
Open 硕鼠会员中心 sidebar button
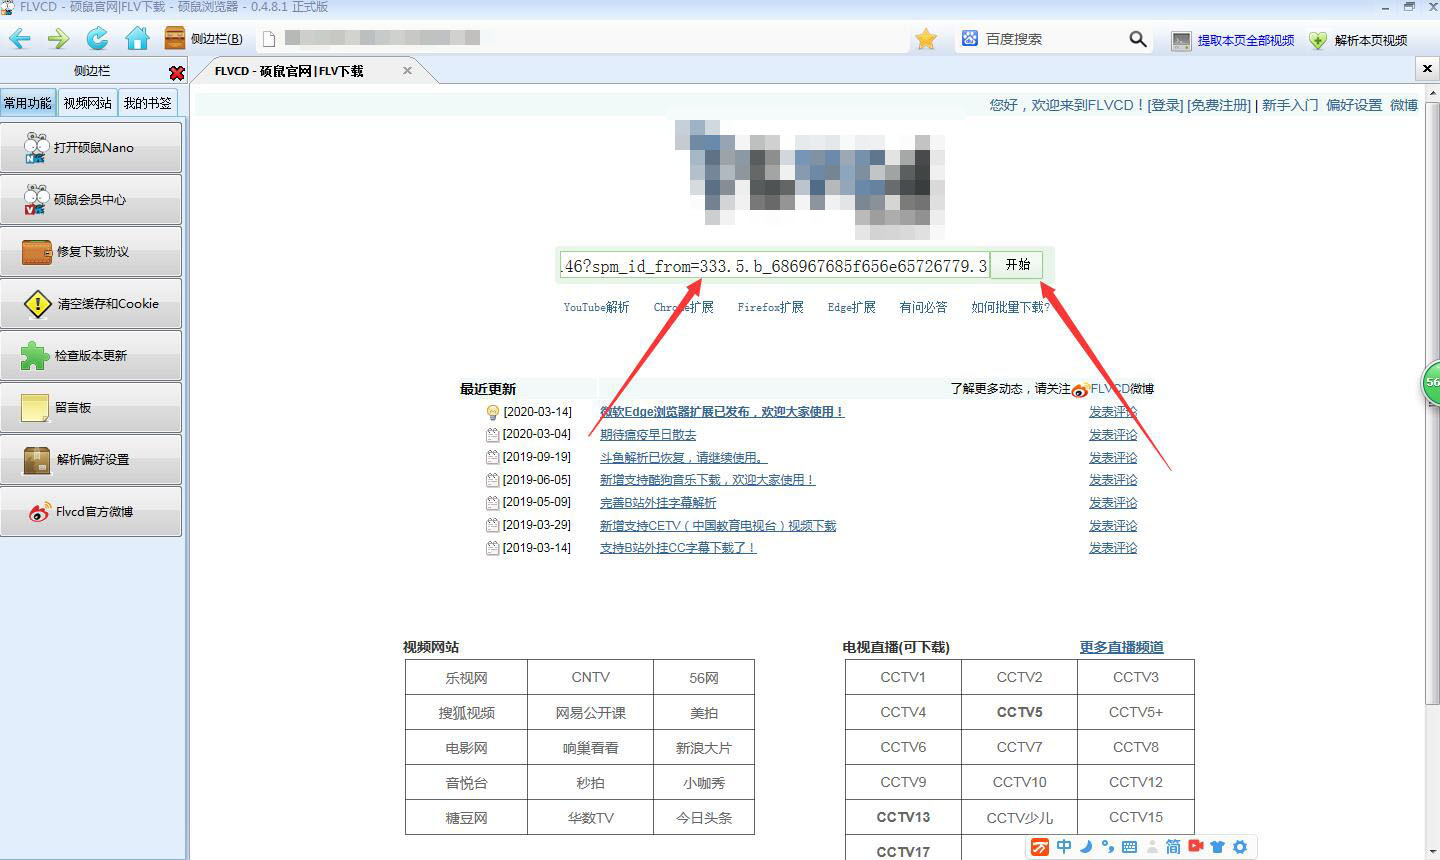(x=91, y=199)
